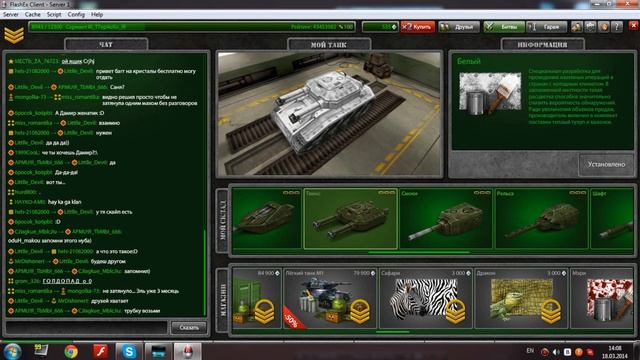This screenshot has height=360, width=640.
Task: Click the clan/players icon left of settings
Action: coord(576,27)
